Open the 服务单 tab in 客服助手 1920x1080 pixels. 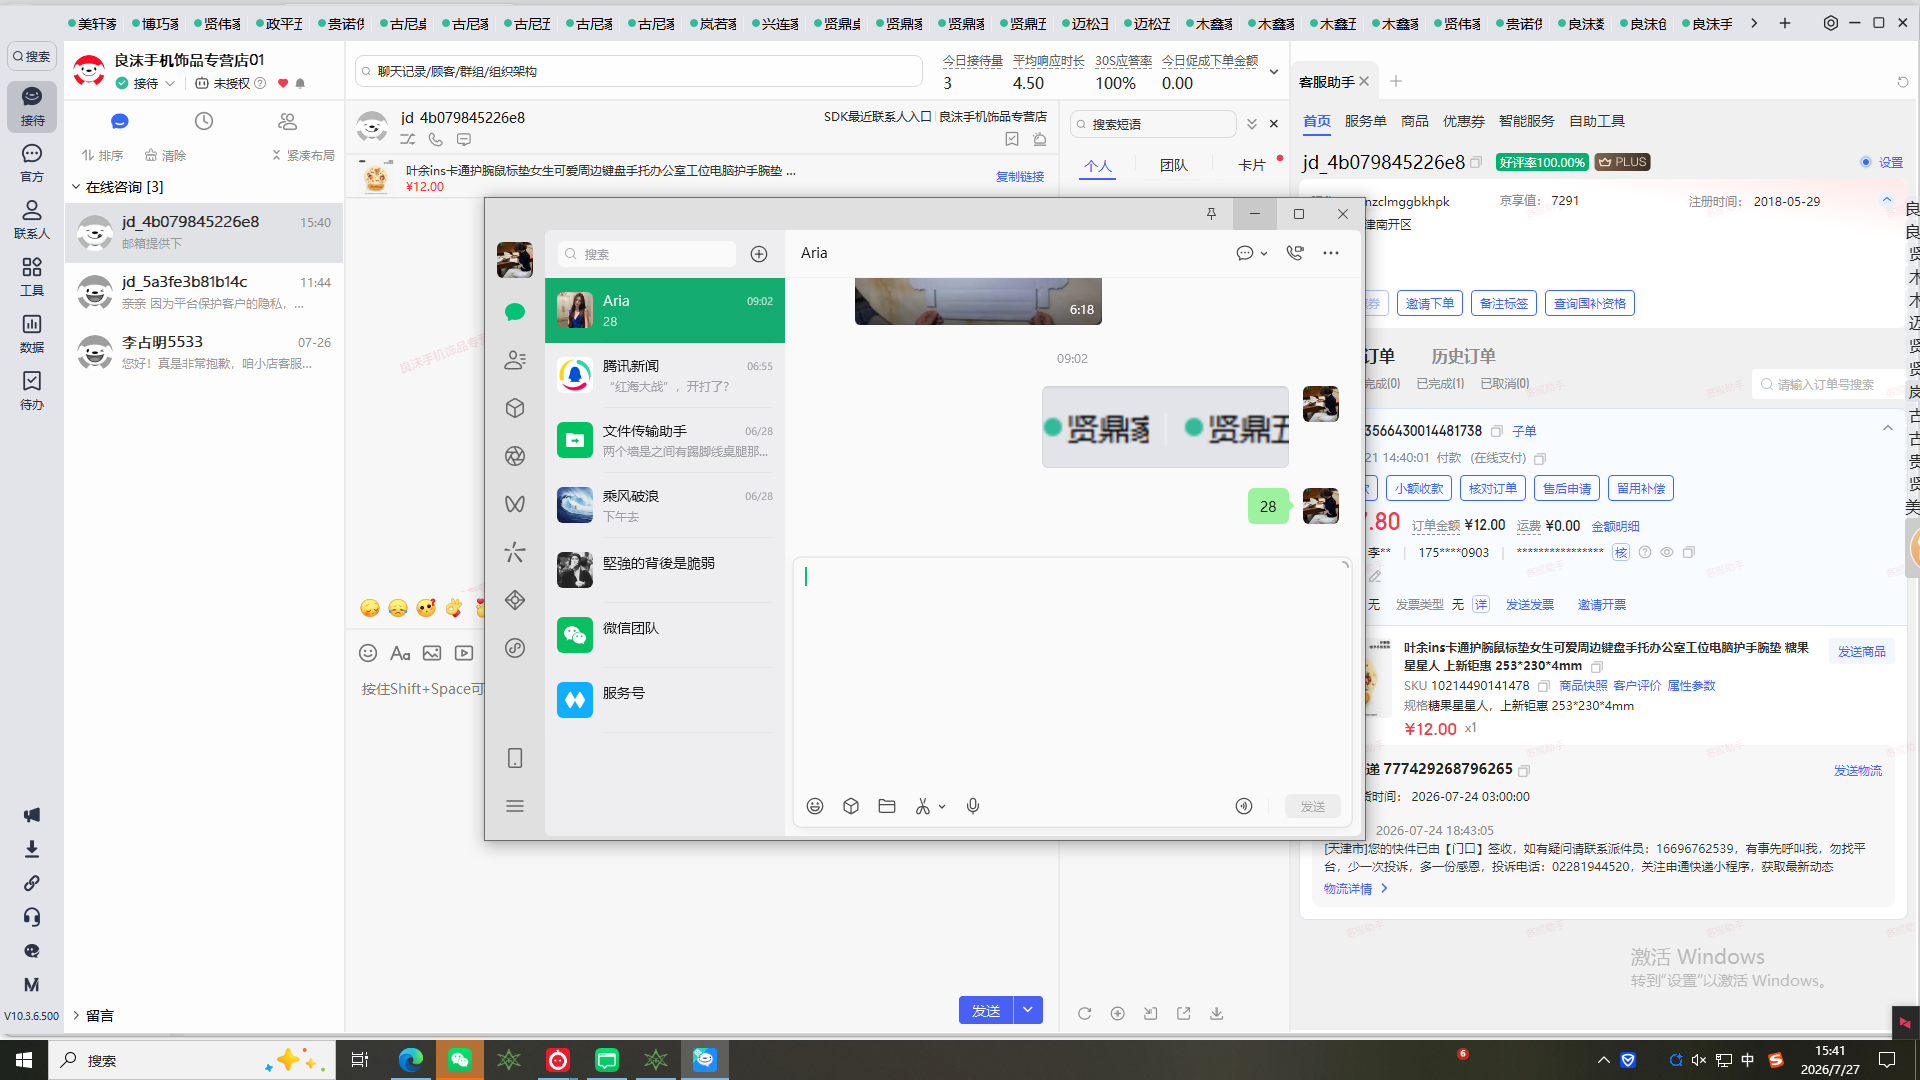coord(1366,121)
